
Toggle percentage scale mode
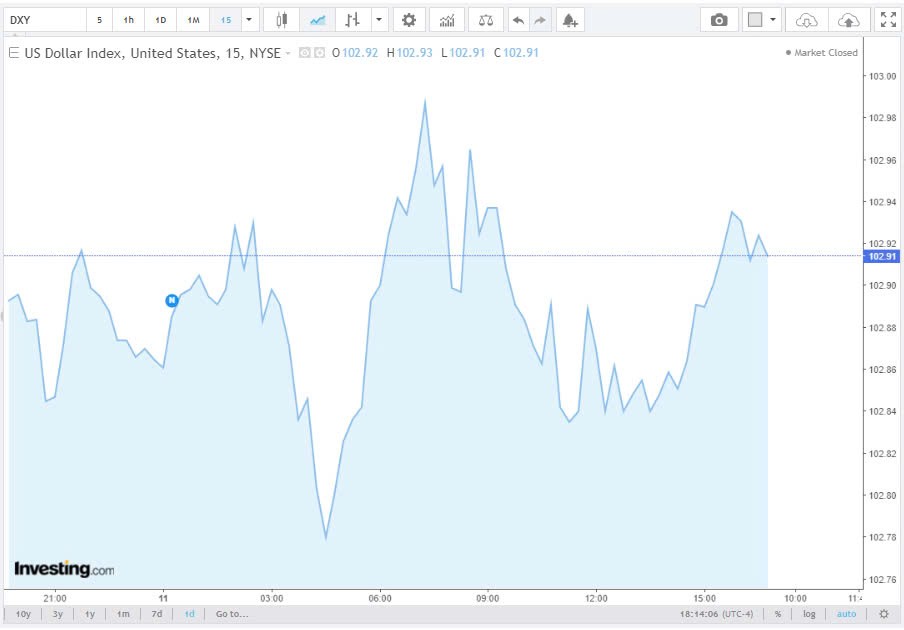[x=777, y=614]
